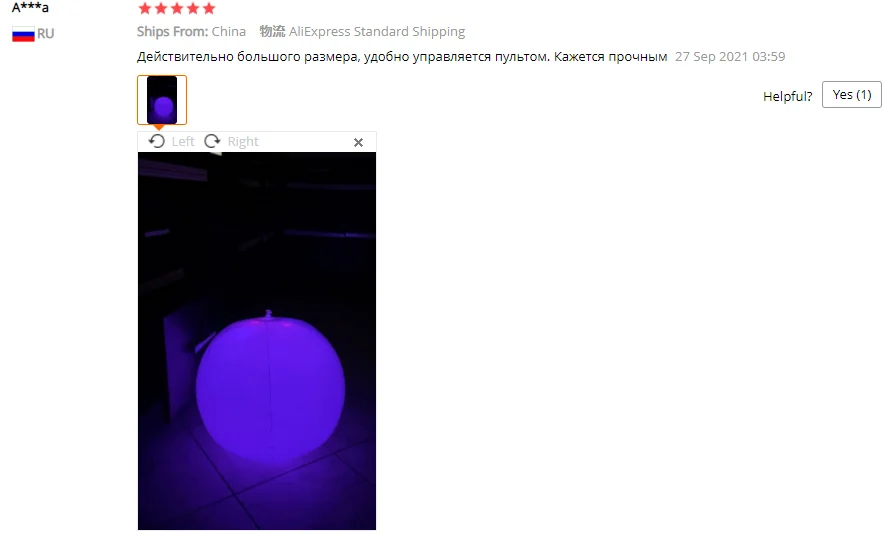This screenshot has width=884, height=535.
Task: Click the 27 Sep 2021 review date
Action: tap(730, 56)
